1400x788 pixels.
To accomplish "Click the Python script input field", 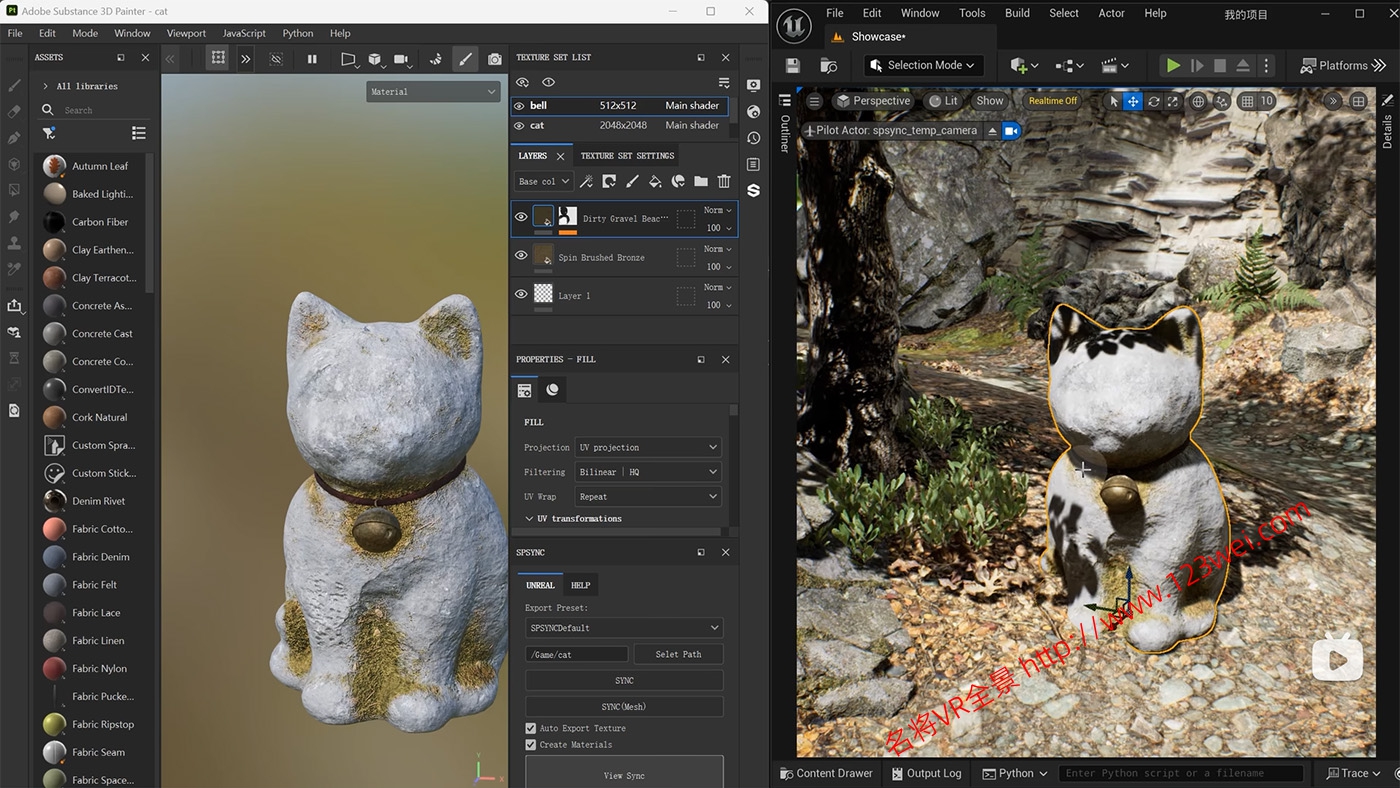I will pos(1180,772).
